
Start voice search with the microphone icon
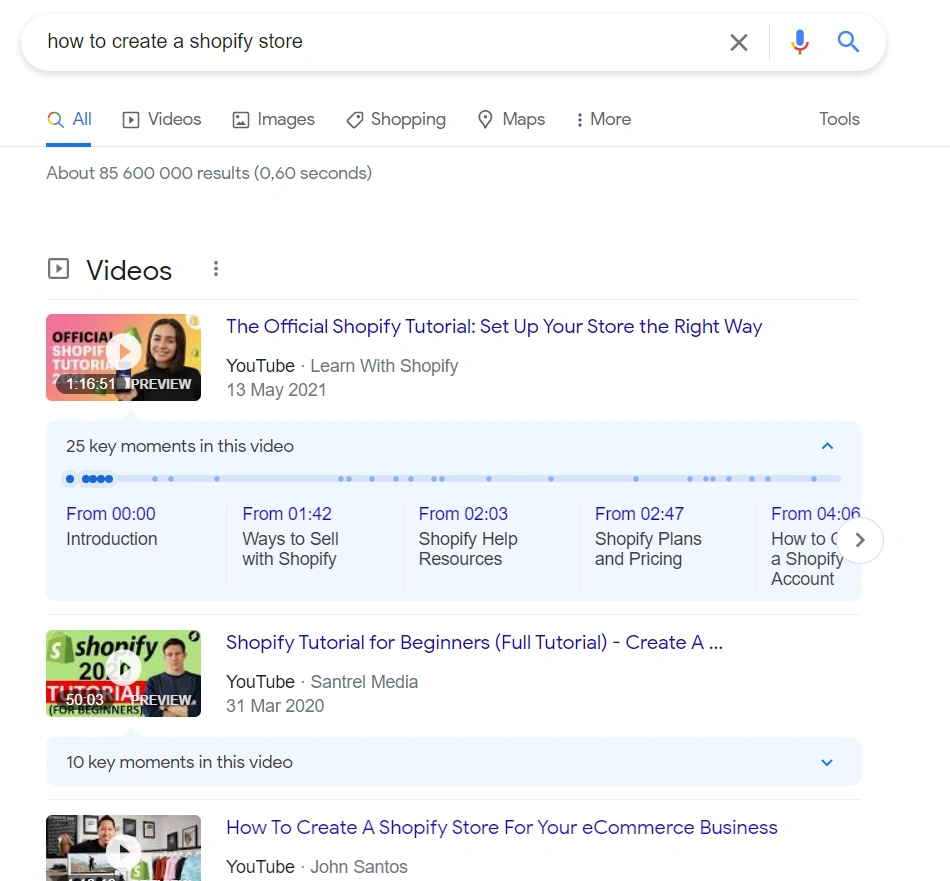point(800,42)
